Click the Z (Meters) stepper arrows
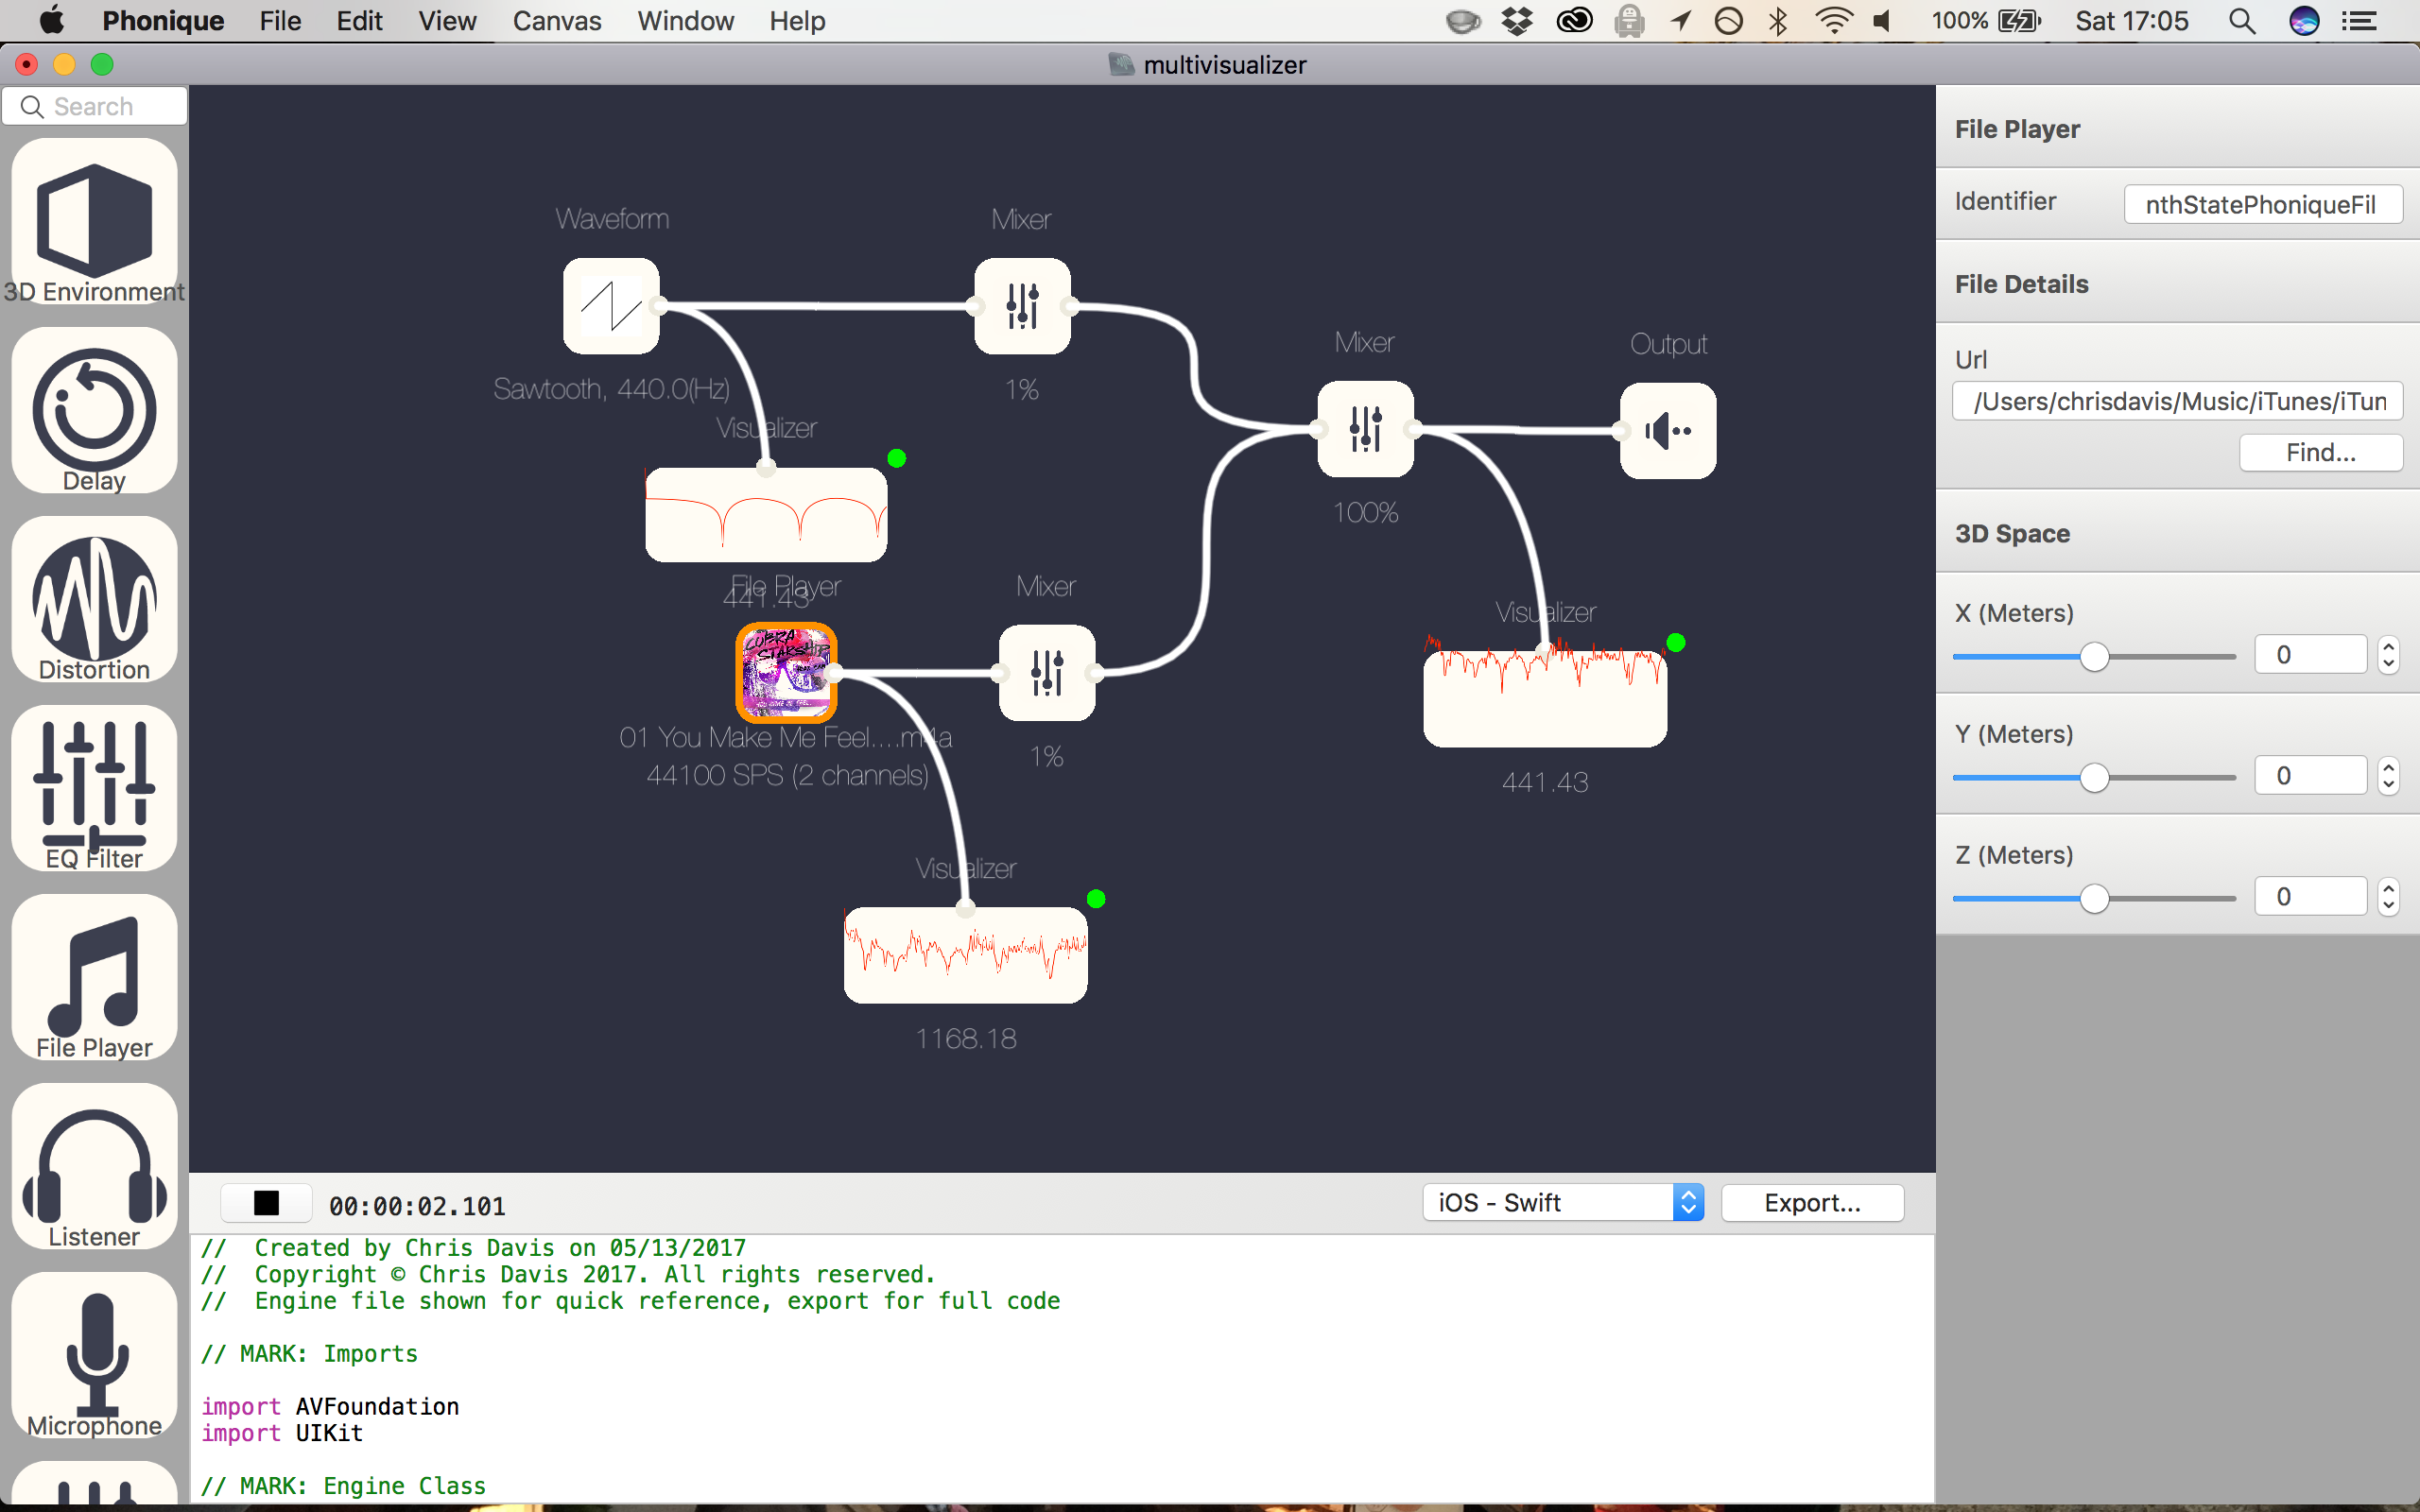The width and height of the screenshot is (2420, 1512). (2389, 897)
